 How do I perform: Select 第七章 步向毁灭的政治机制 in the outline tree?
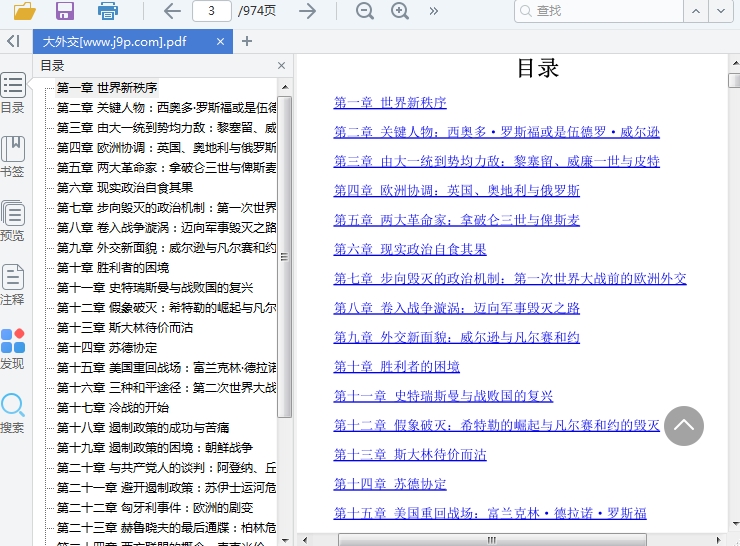click(x=166, y=208)
